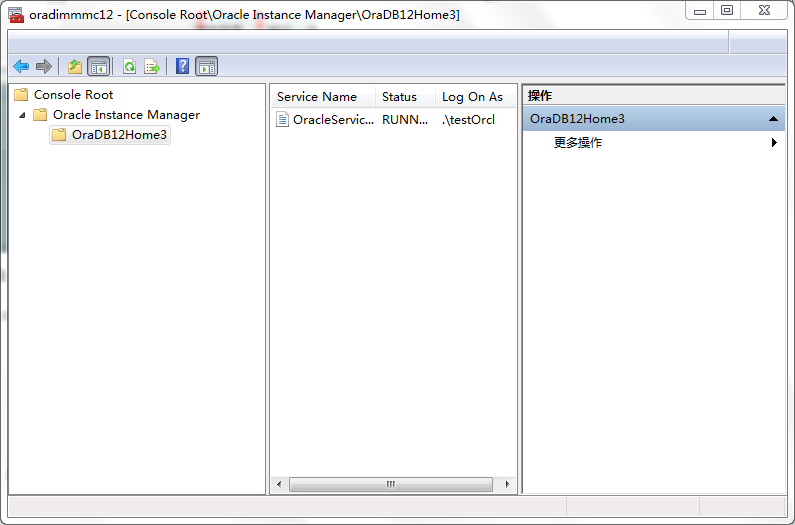Collapse the Oracle Instance Manager node
This screenshot has width=795, height=525.
point(22,116)
